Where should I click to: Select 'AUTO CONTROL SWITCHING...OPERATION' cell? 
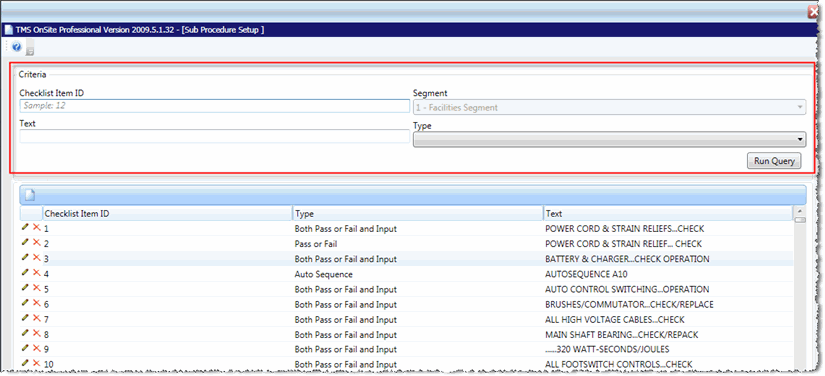click(627, 289)
